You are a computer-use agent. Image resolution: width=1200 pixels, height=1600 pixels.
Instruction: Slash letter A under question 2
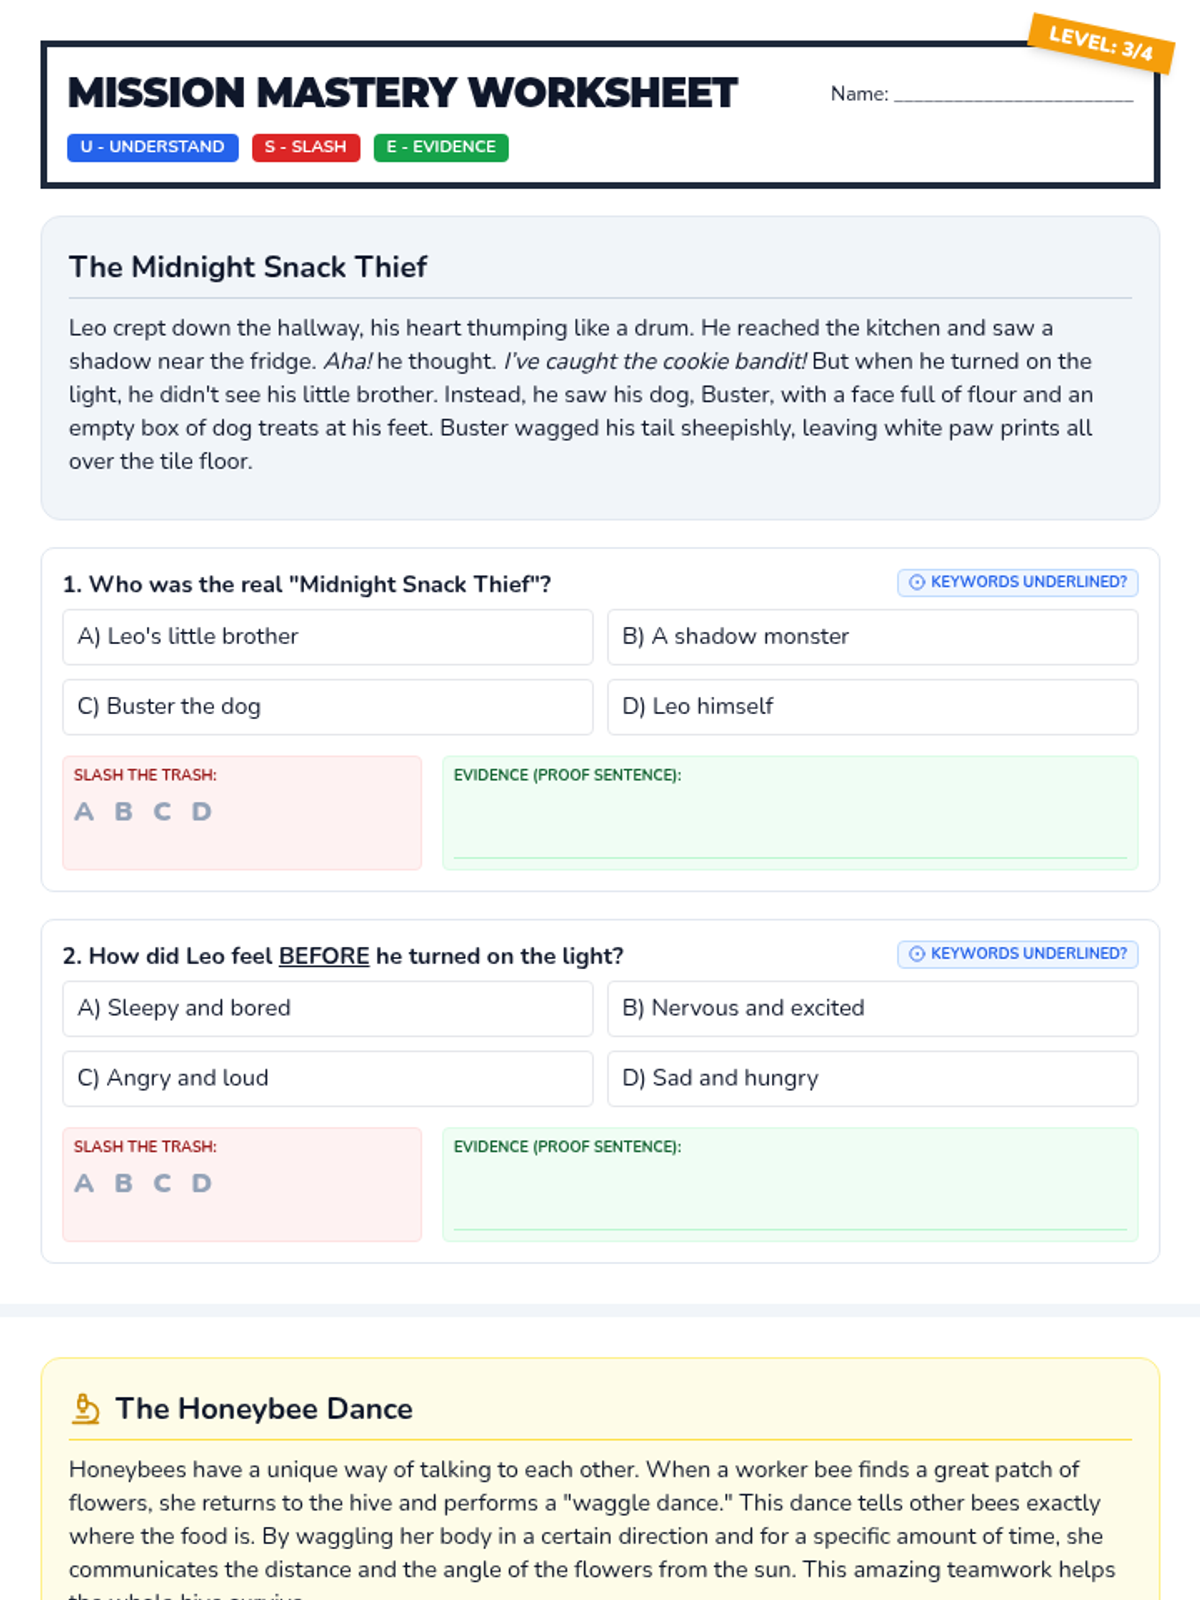coord(84,1184)
